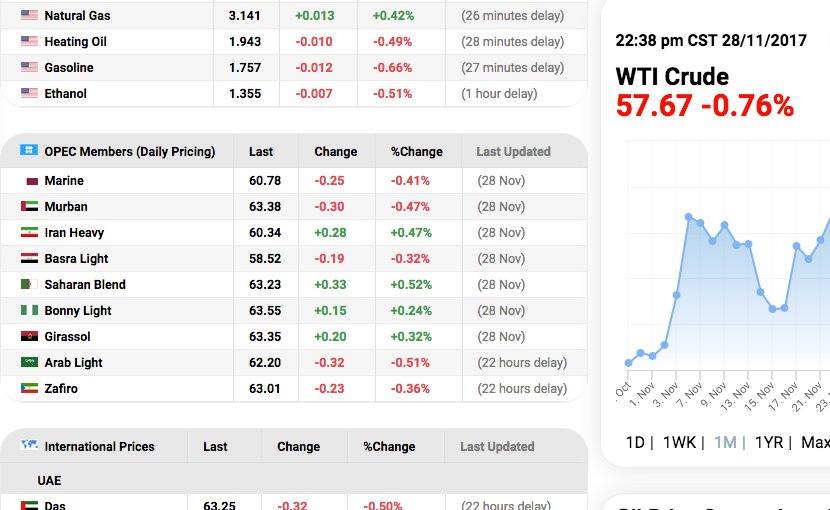830x510 pixels.
Task: Click the Last column header in OPEC table
Action: coord(261,151)
